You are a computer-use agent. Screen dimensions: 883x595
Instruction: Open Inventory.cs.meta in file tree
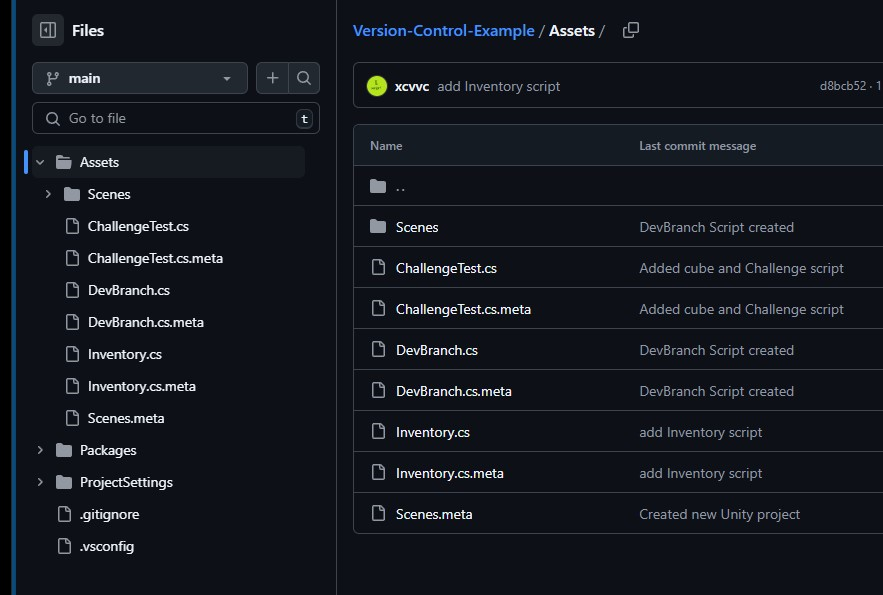click(x=141, y=387)
